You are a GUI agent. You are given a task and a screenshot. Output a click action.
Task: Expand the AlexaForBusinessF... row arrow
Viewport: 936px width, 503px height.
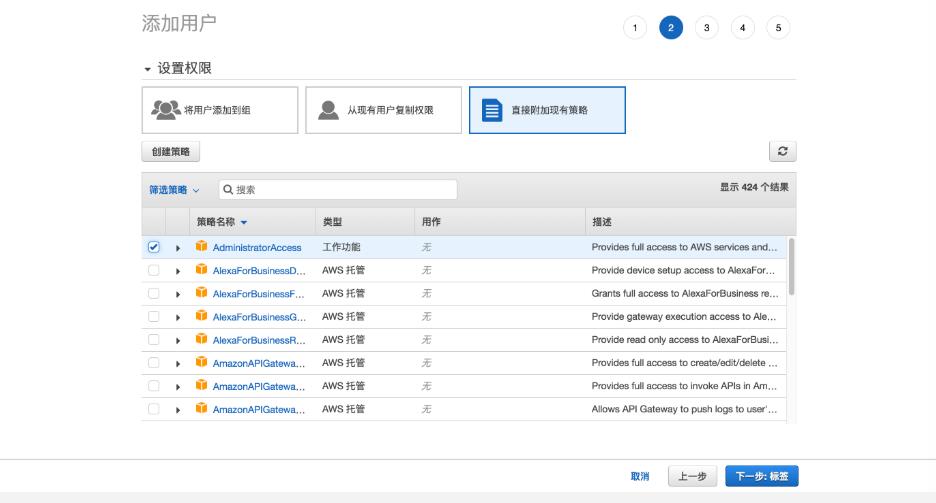pos(178,294)
